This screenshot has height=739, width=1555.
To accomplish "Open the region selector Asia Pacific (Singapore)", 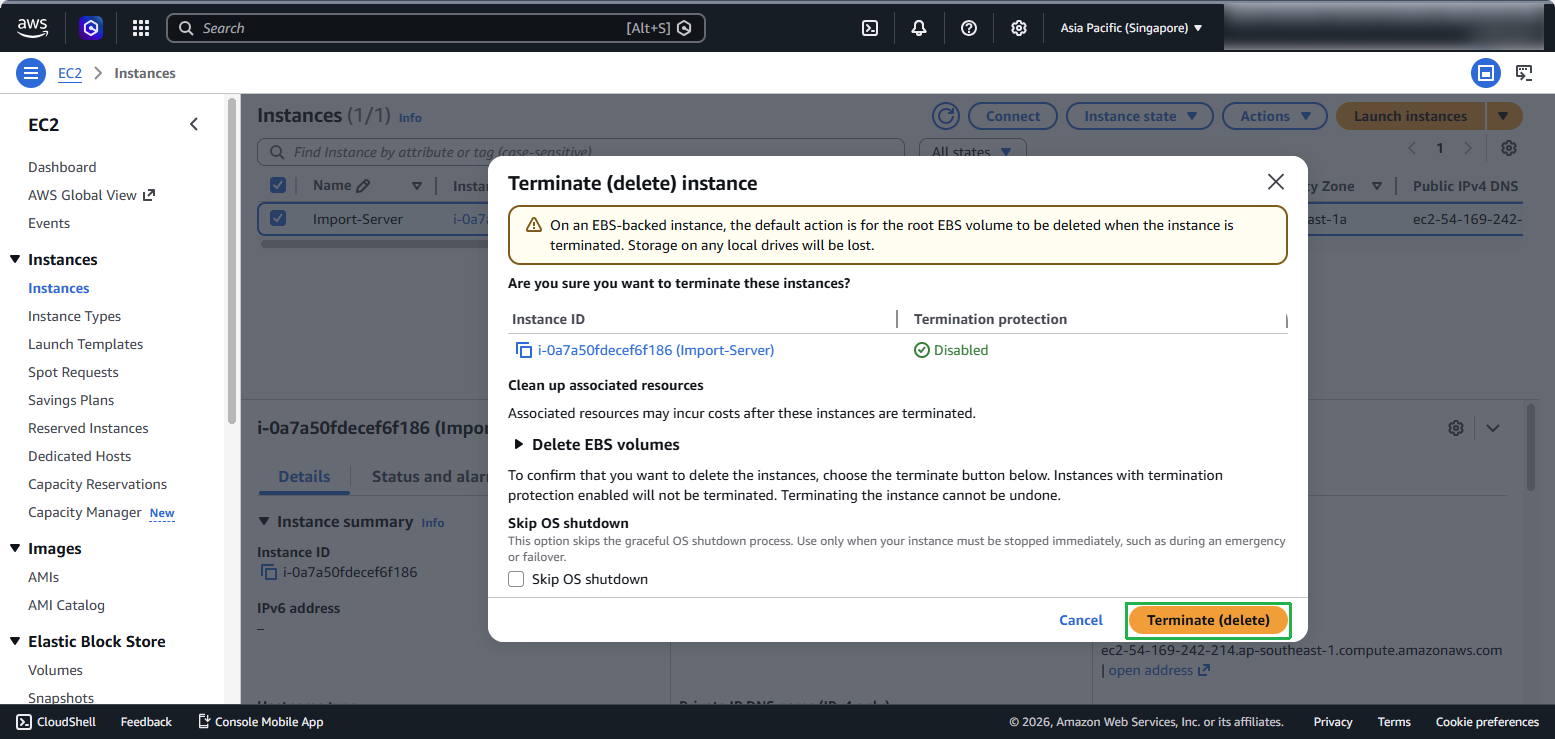I will 1131,28.
